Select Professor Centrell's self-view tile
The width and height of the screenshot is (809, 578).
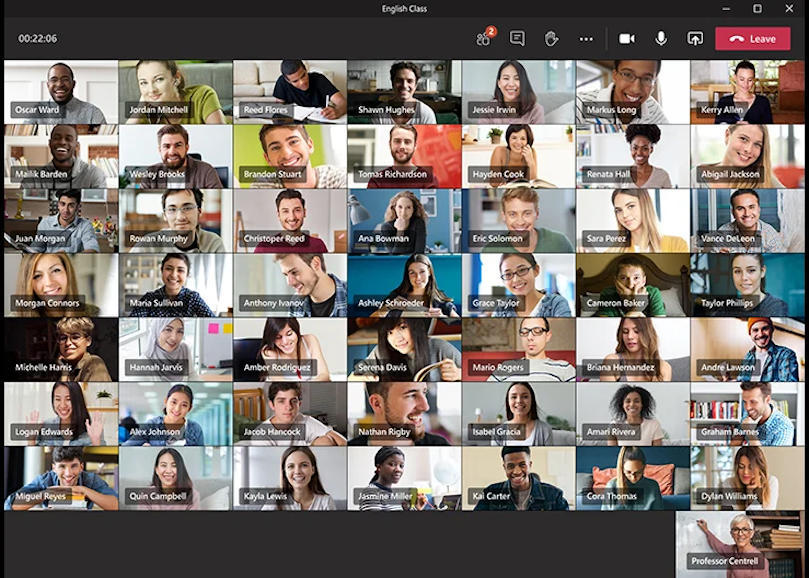coord(740,544)
